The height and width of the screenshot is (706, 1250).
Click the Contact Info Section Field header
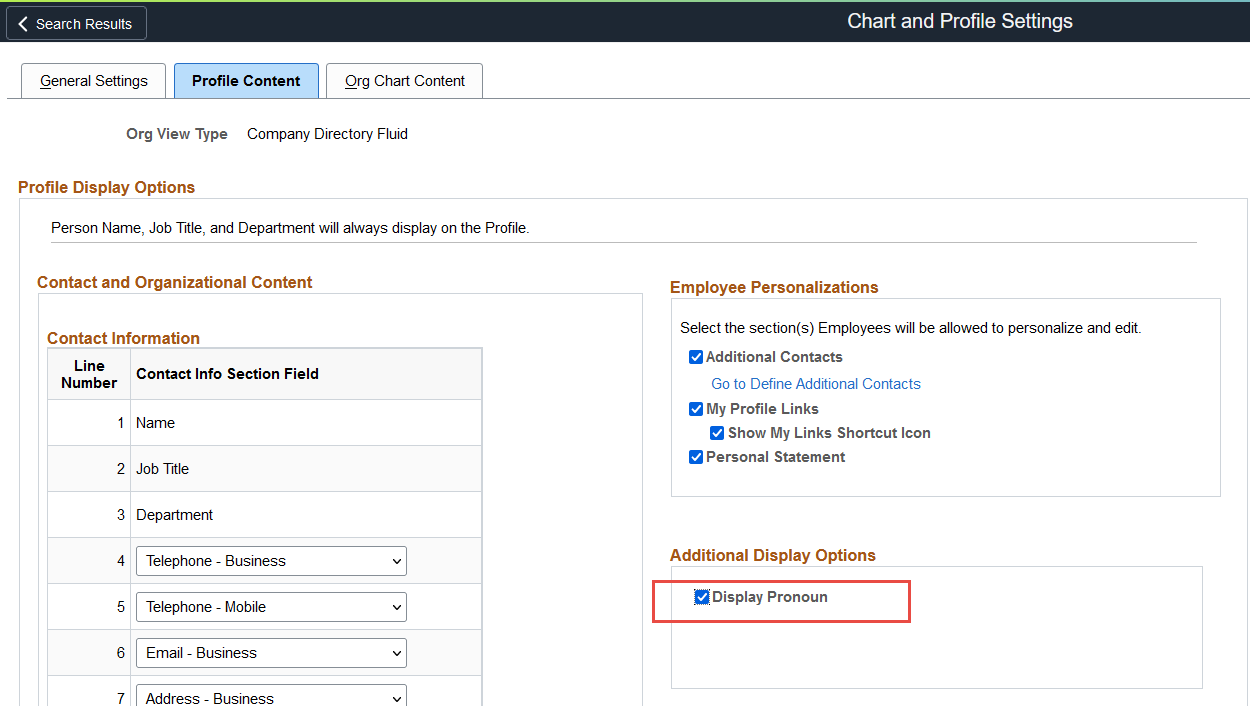pyautogui.click(x=227, y=374)
